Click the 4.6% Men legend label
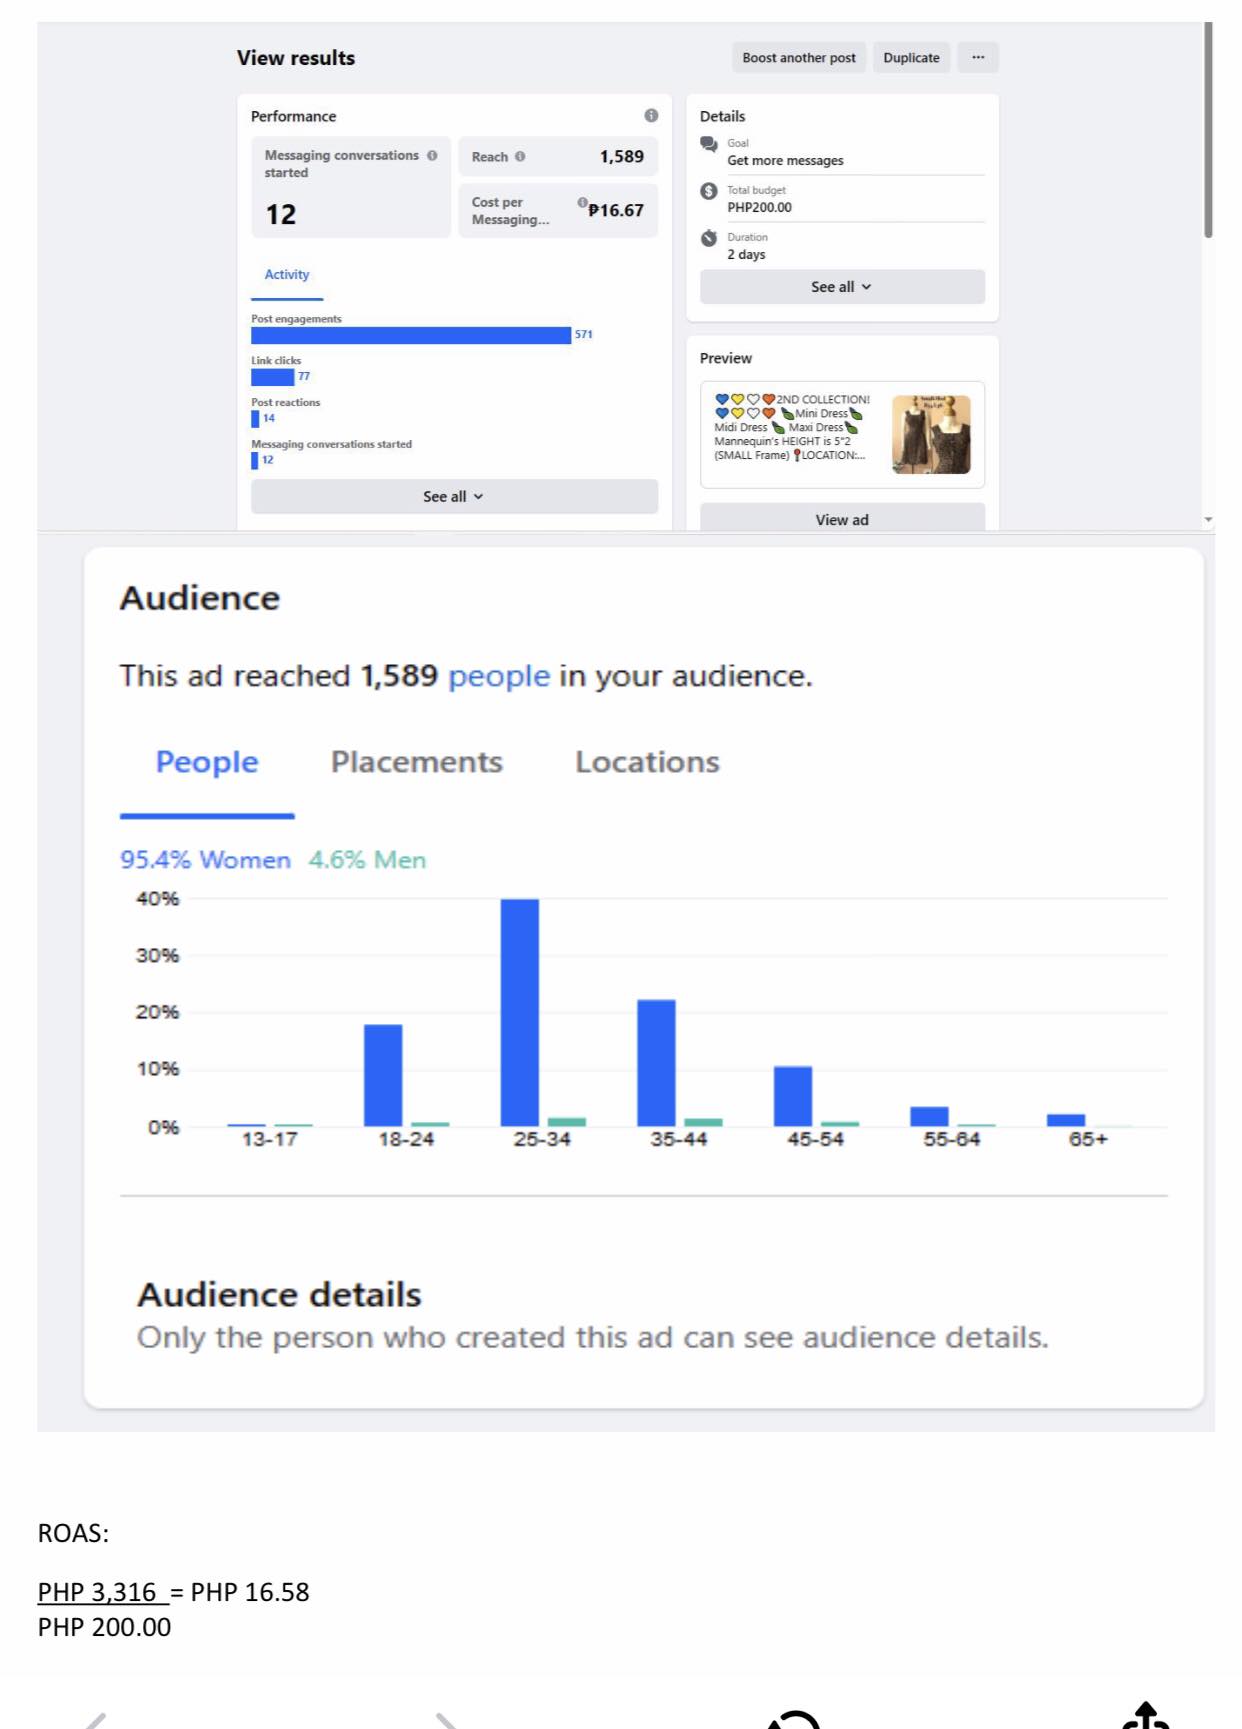 367,860
